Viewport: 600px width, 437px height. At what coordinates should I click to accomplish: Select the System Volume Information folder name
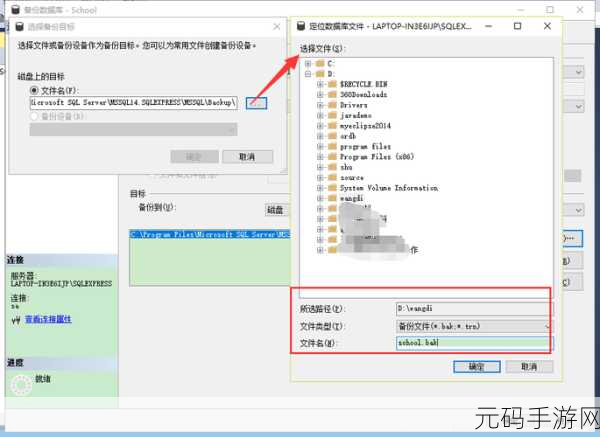(389, 188)
